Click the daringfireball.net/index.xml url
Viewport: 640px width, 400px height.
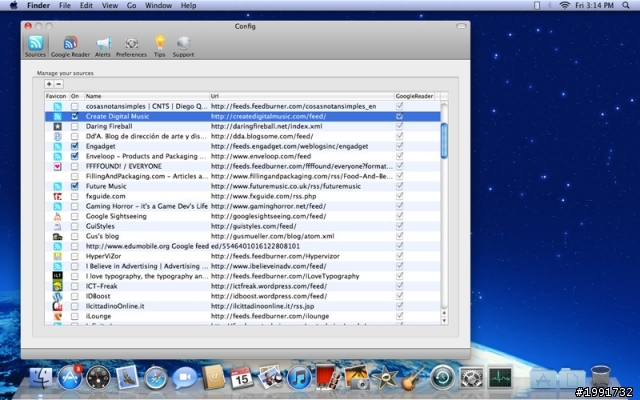coord(267,126)
